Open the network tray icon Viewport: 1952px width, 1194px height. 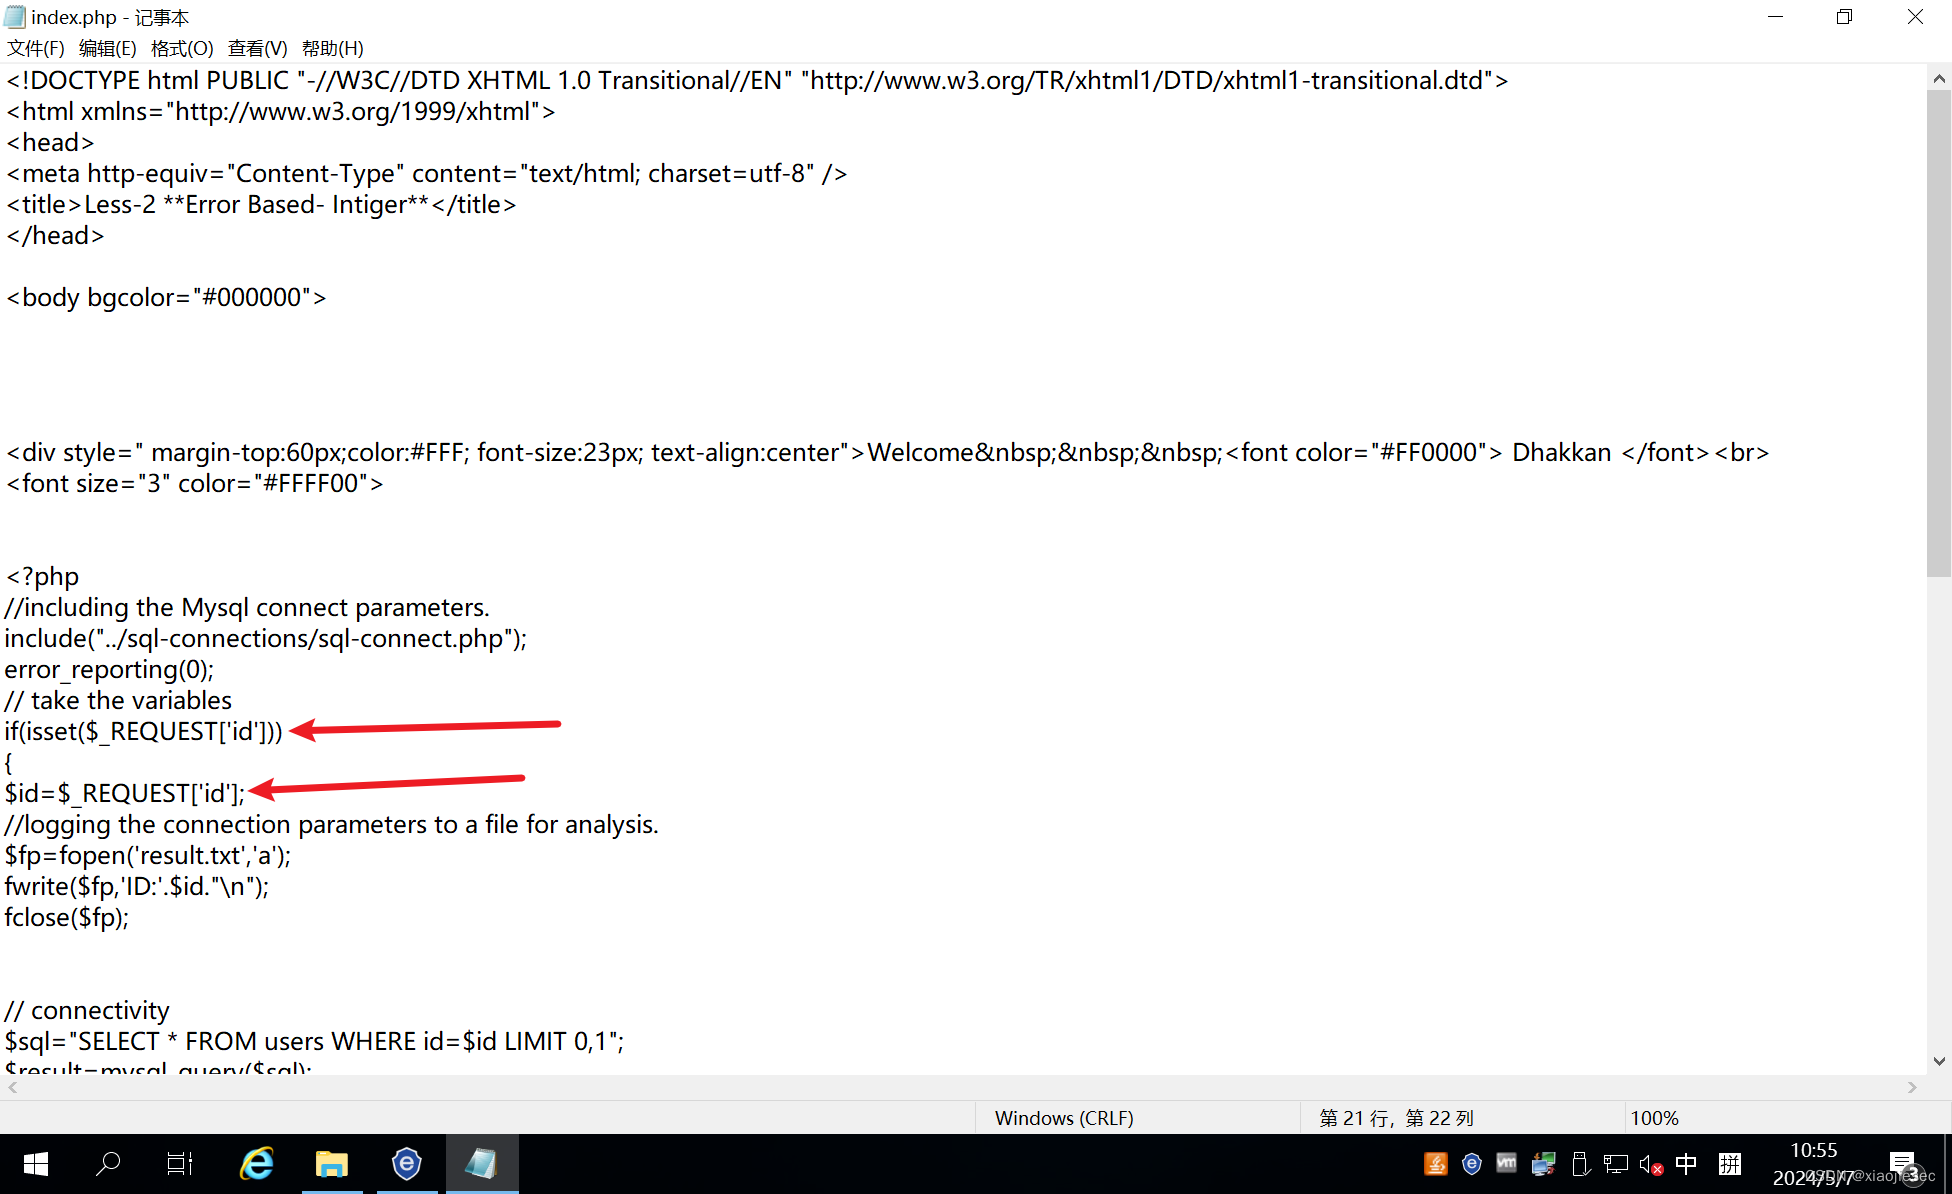(1615, 1164)
